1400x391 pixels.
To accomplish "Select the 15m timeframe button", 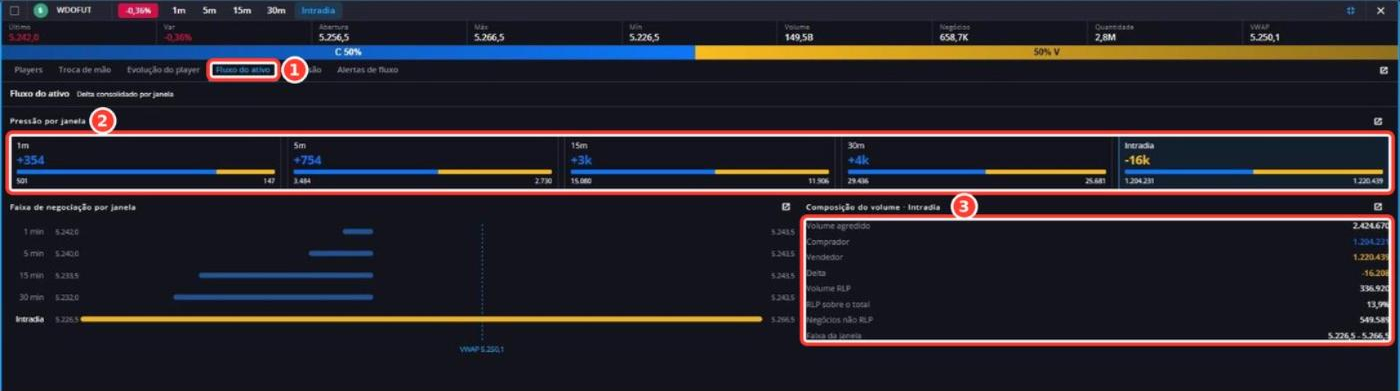I will (242, 10).
